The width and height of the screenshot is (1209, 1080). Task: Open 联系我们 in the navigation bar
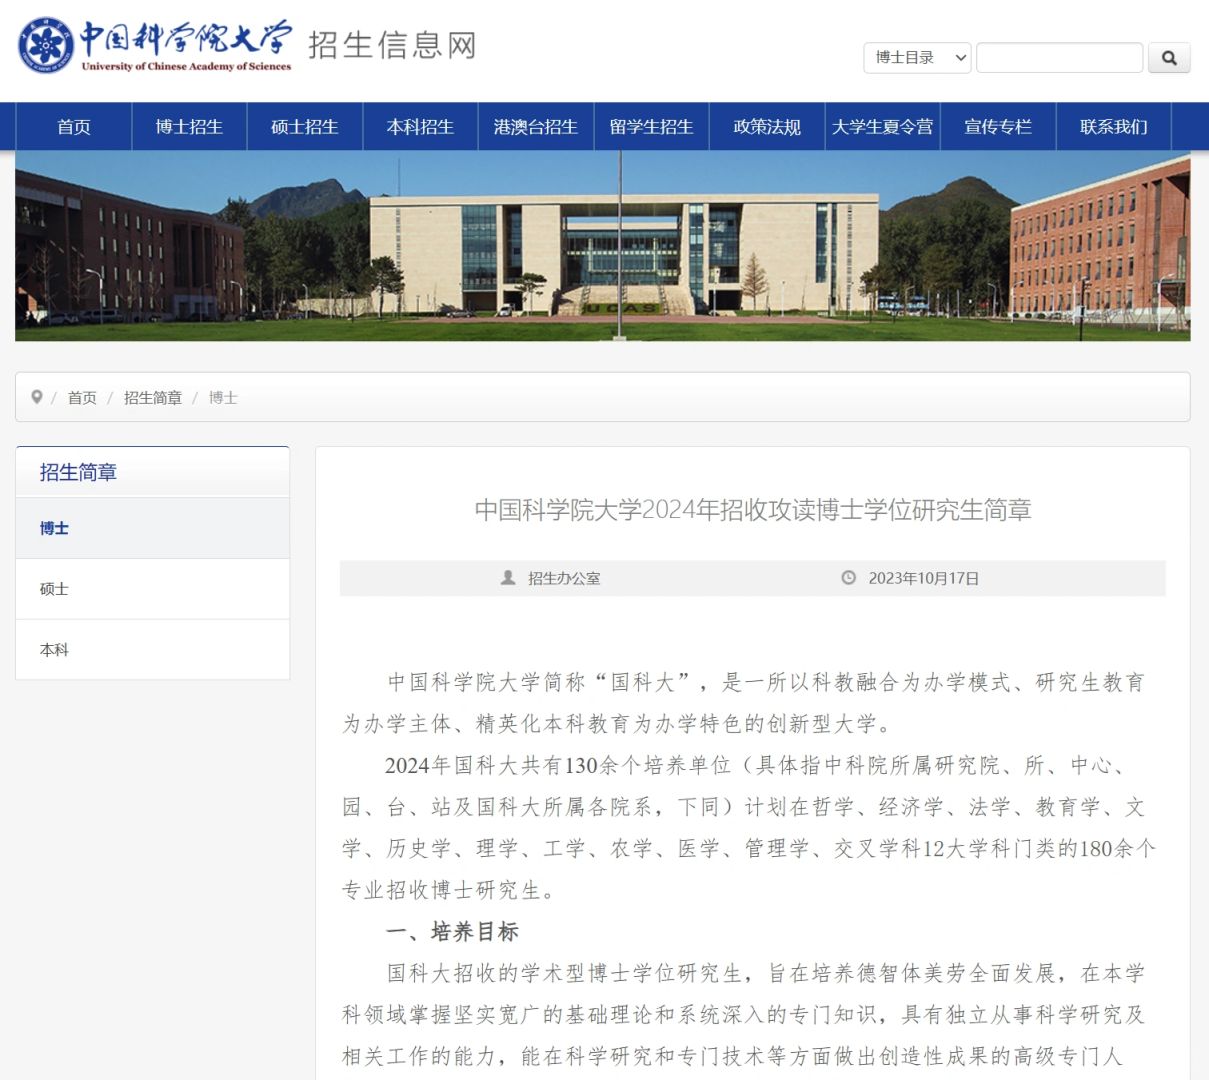(1113, 127)
